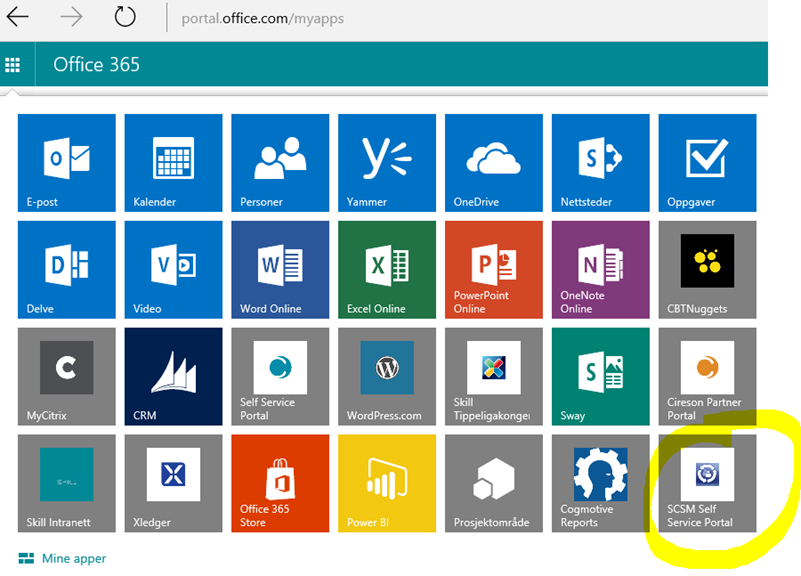Launch PowerPoint Online tile
The image size is (801, 576).
[x=494, y=270]
